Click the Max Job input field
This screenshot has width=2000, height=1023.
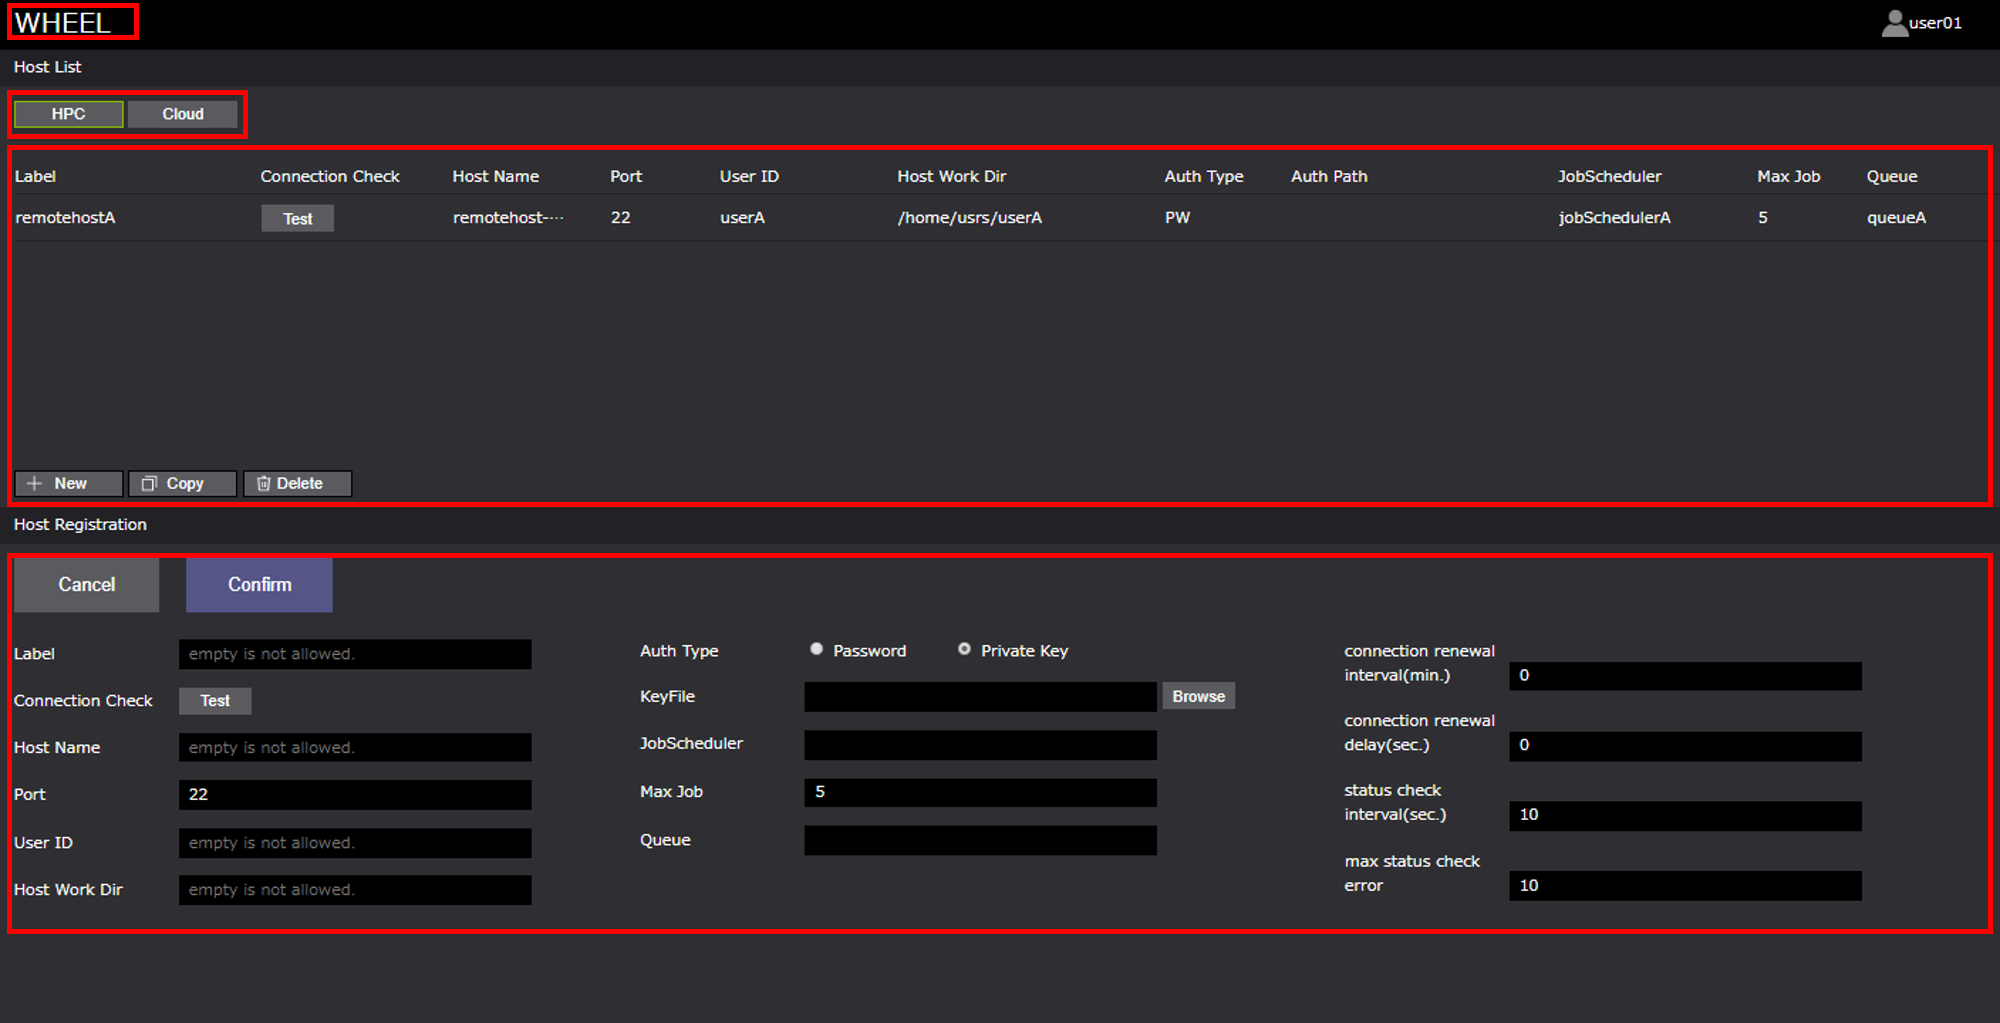(980, 792)
